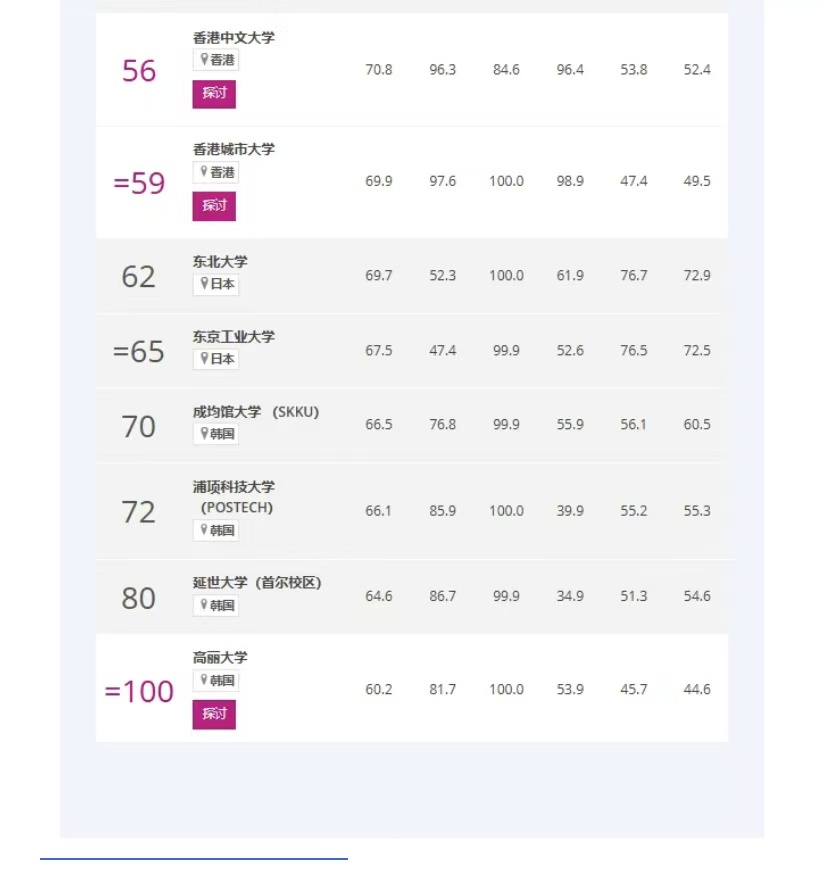Click location pin icon under 香港城市大学
The image size is (828, 877).
204,171
